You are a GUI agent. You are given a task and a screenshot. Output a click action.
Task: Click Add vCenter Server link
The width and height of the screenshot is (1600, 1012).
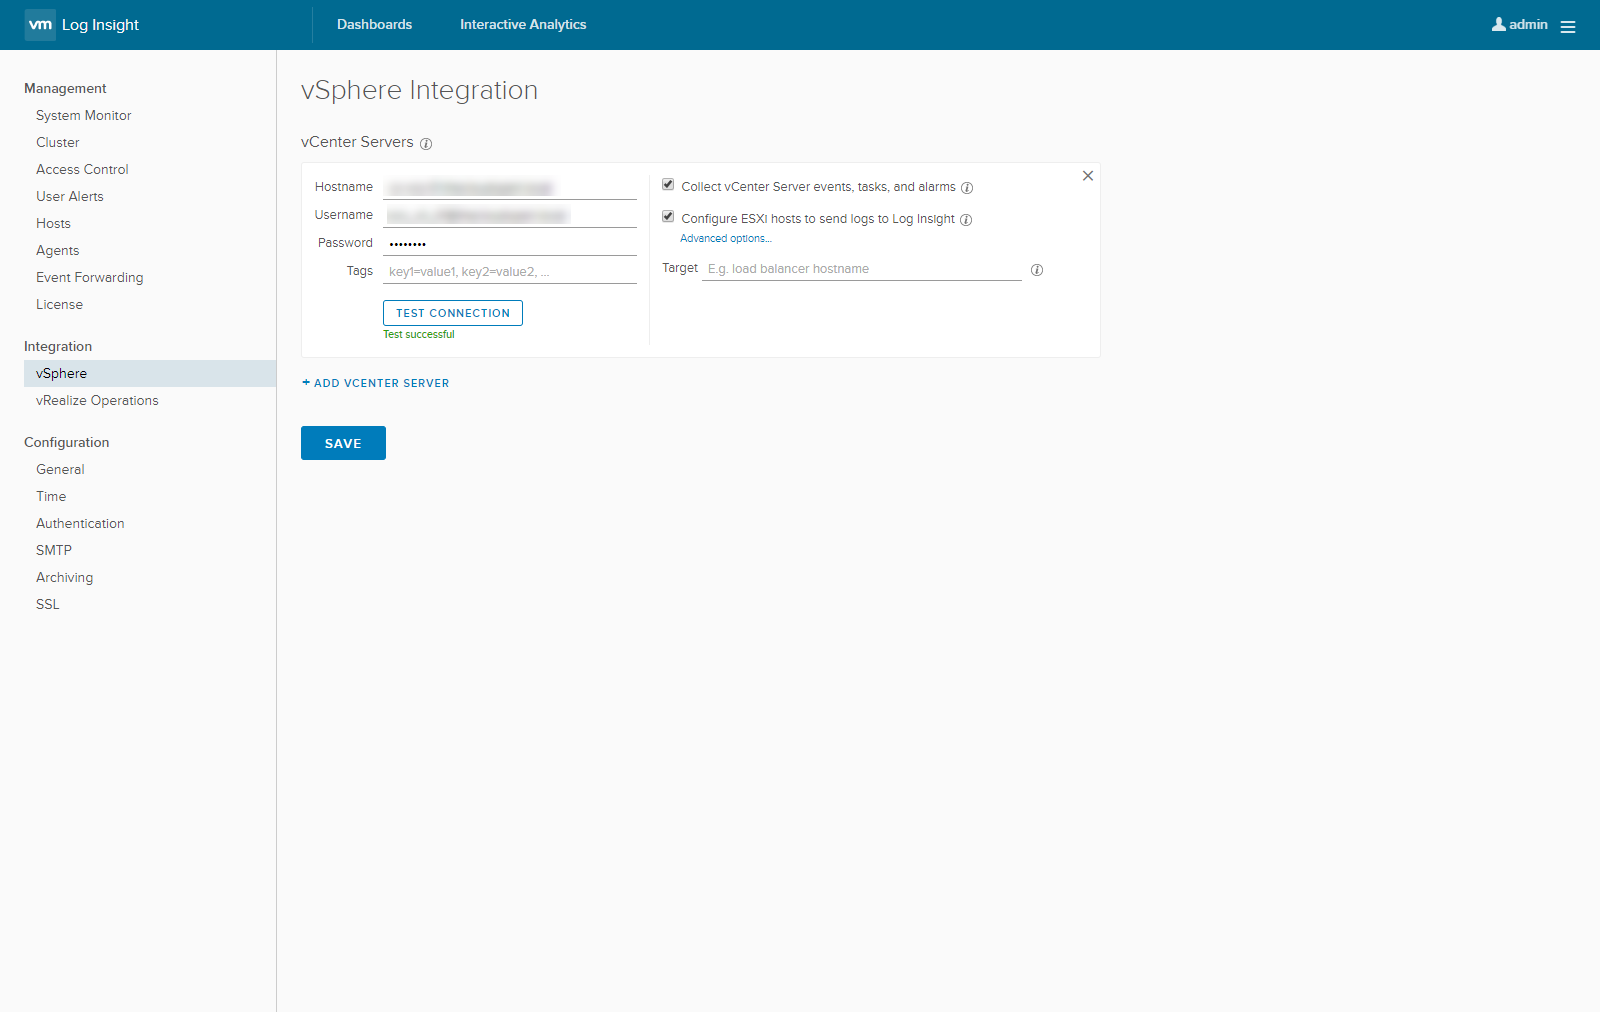376,383
